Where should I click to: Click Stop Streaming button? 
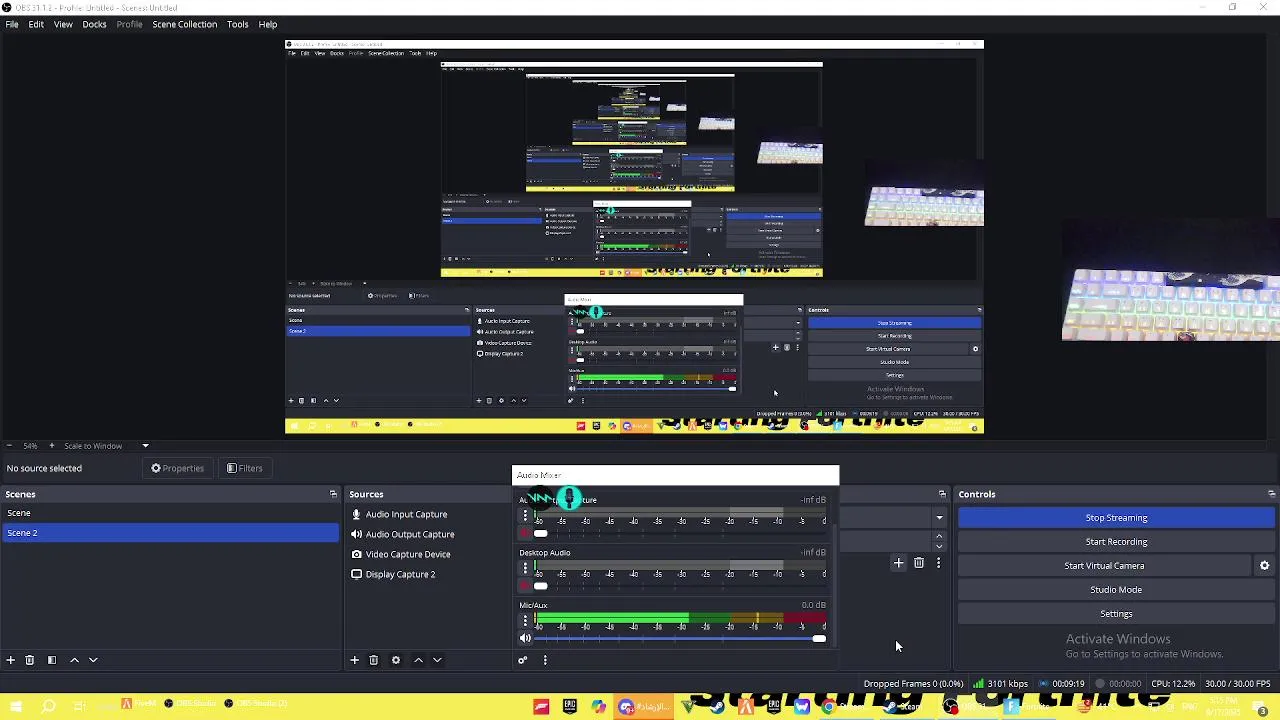pos(1116,518)
